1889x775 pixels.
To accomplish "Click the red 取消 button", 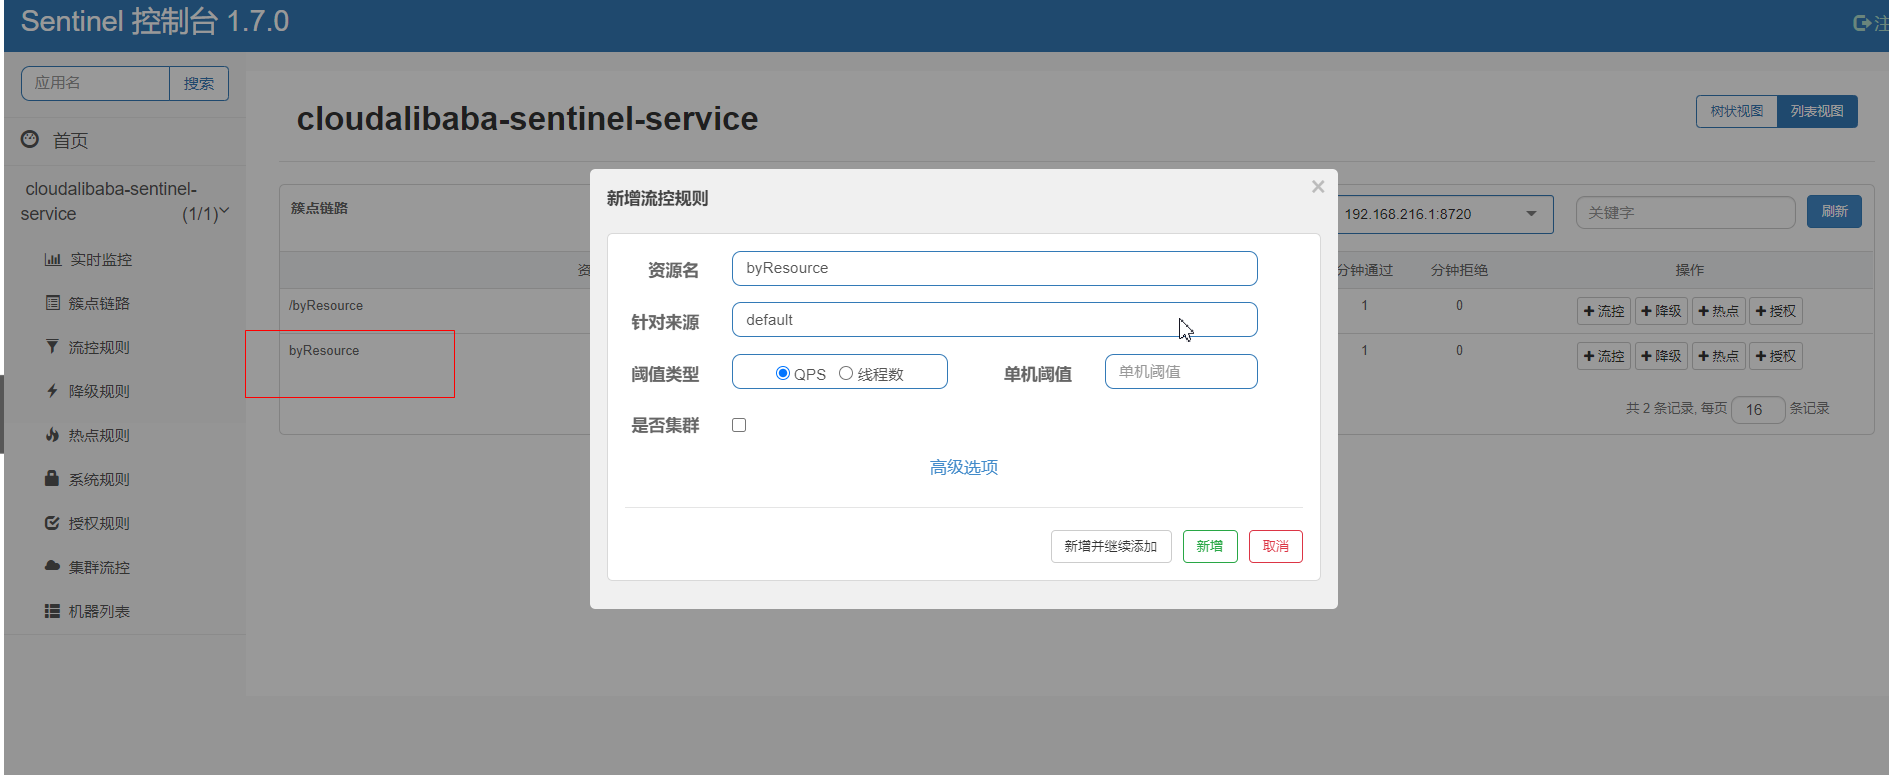I will point(1276,546).
